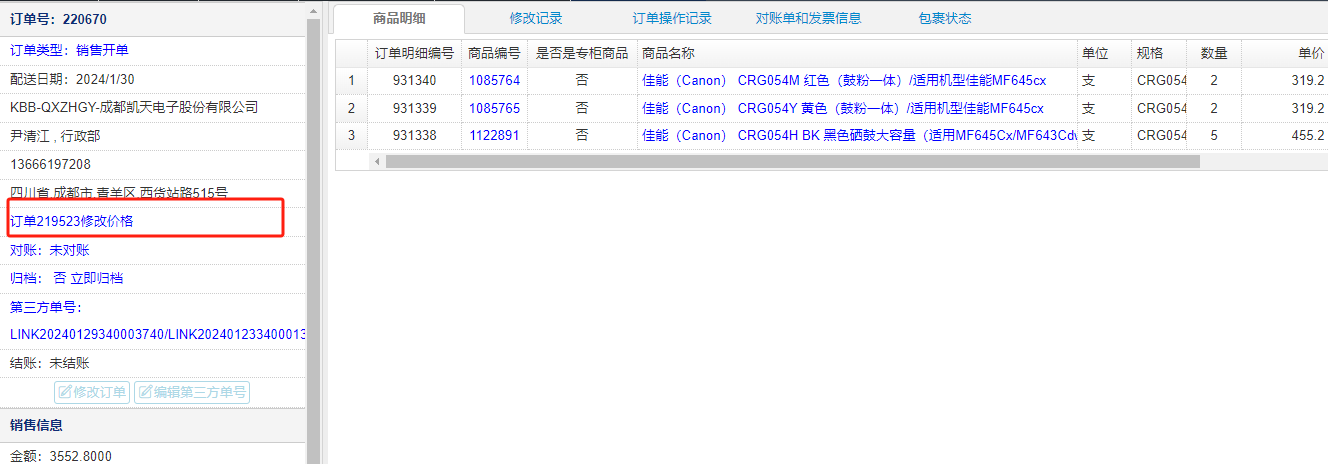Image resolution: width=1328 pixels, height=464 pixels.
Task: Click the 商品名称 column header
Action: 856,53
